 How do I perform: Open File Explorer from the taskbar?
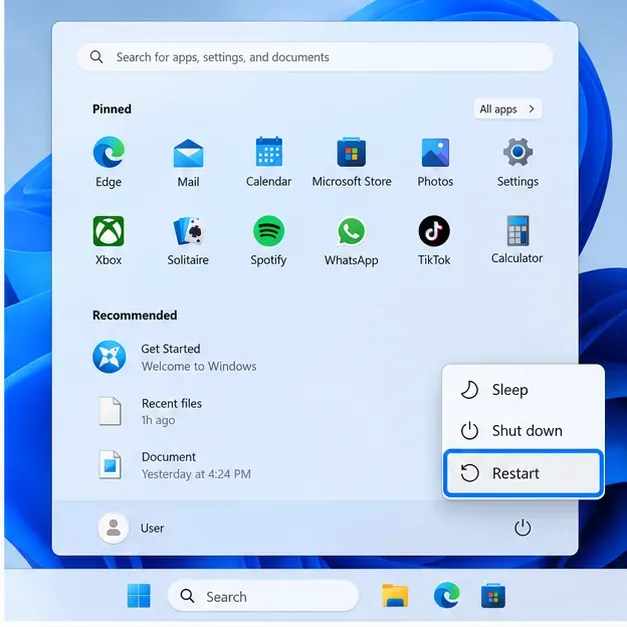[x=395, y=596]
